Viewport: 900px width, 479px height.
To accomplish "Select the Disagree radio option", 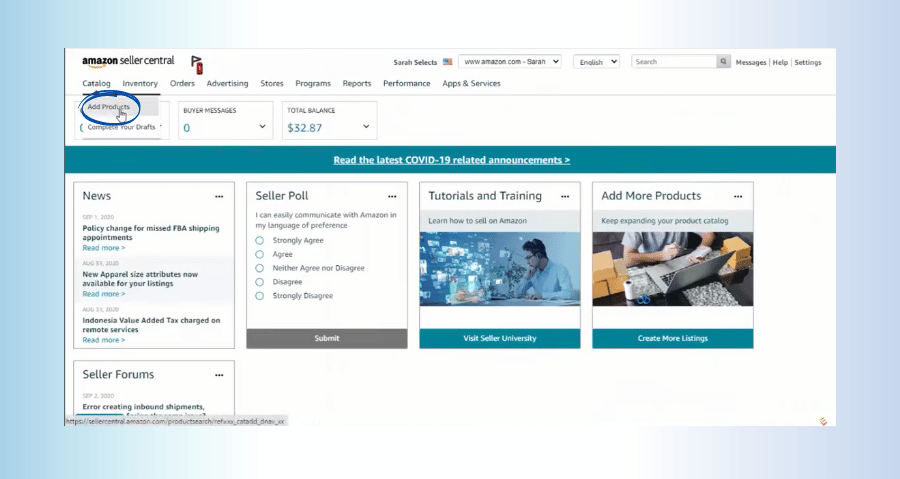I will [x=259, y=282].
